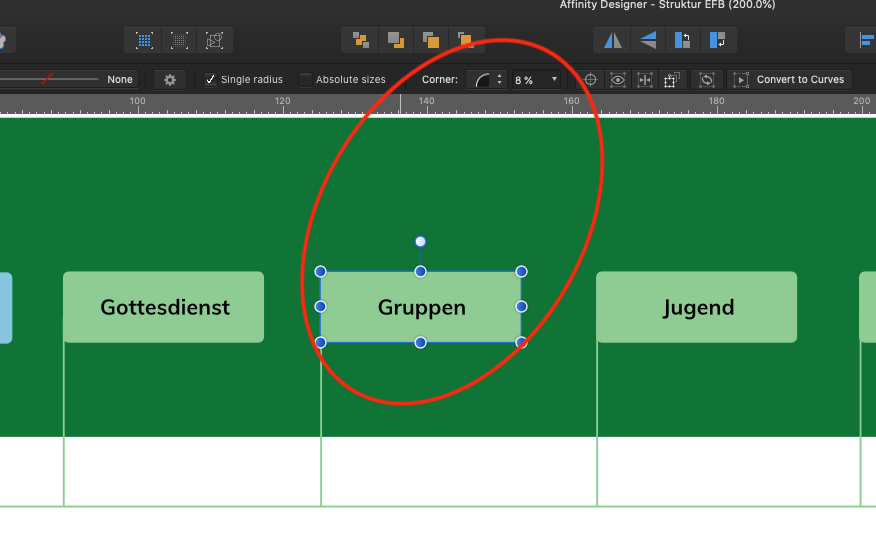The height and width of the screenshot is (545, 876).
Task: Click the left-middle selection handle
Action: click(x=320, y=307)
